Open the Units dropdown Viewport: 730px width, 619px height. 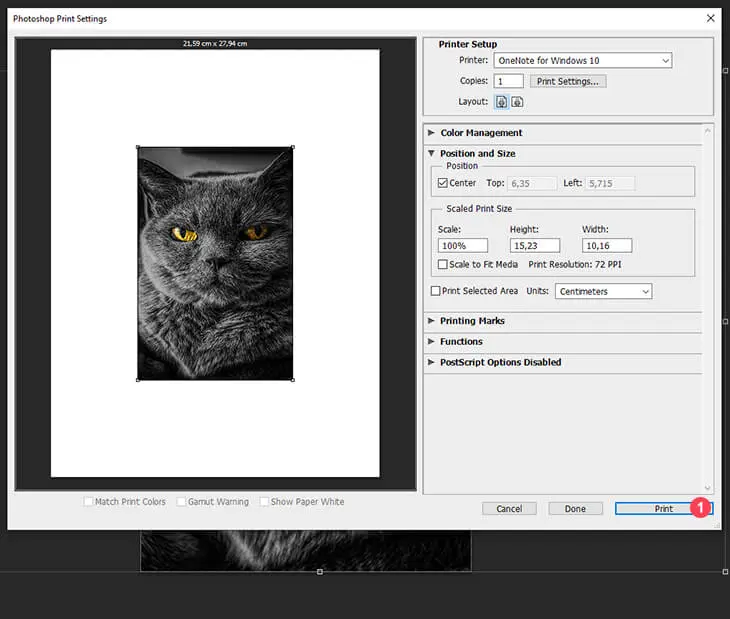pos(603,291)
